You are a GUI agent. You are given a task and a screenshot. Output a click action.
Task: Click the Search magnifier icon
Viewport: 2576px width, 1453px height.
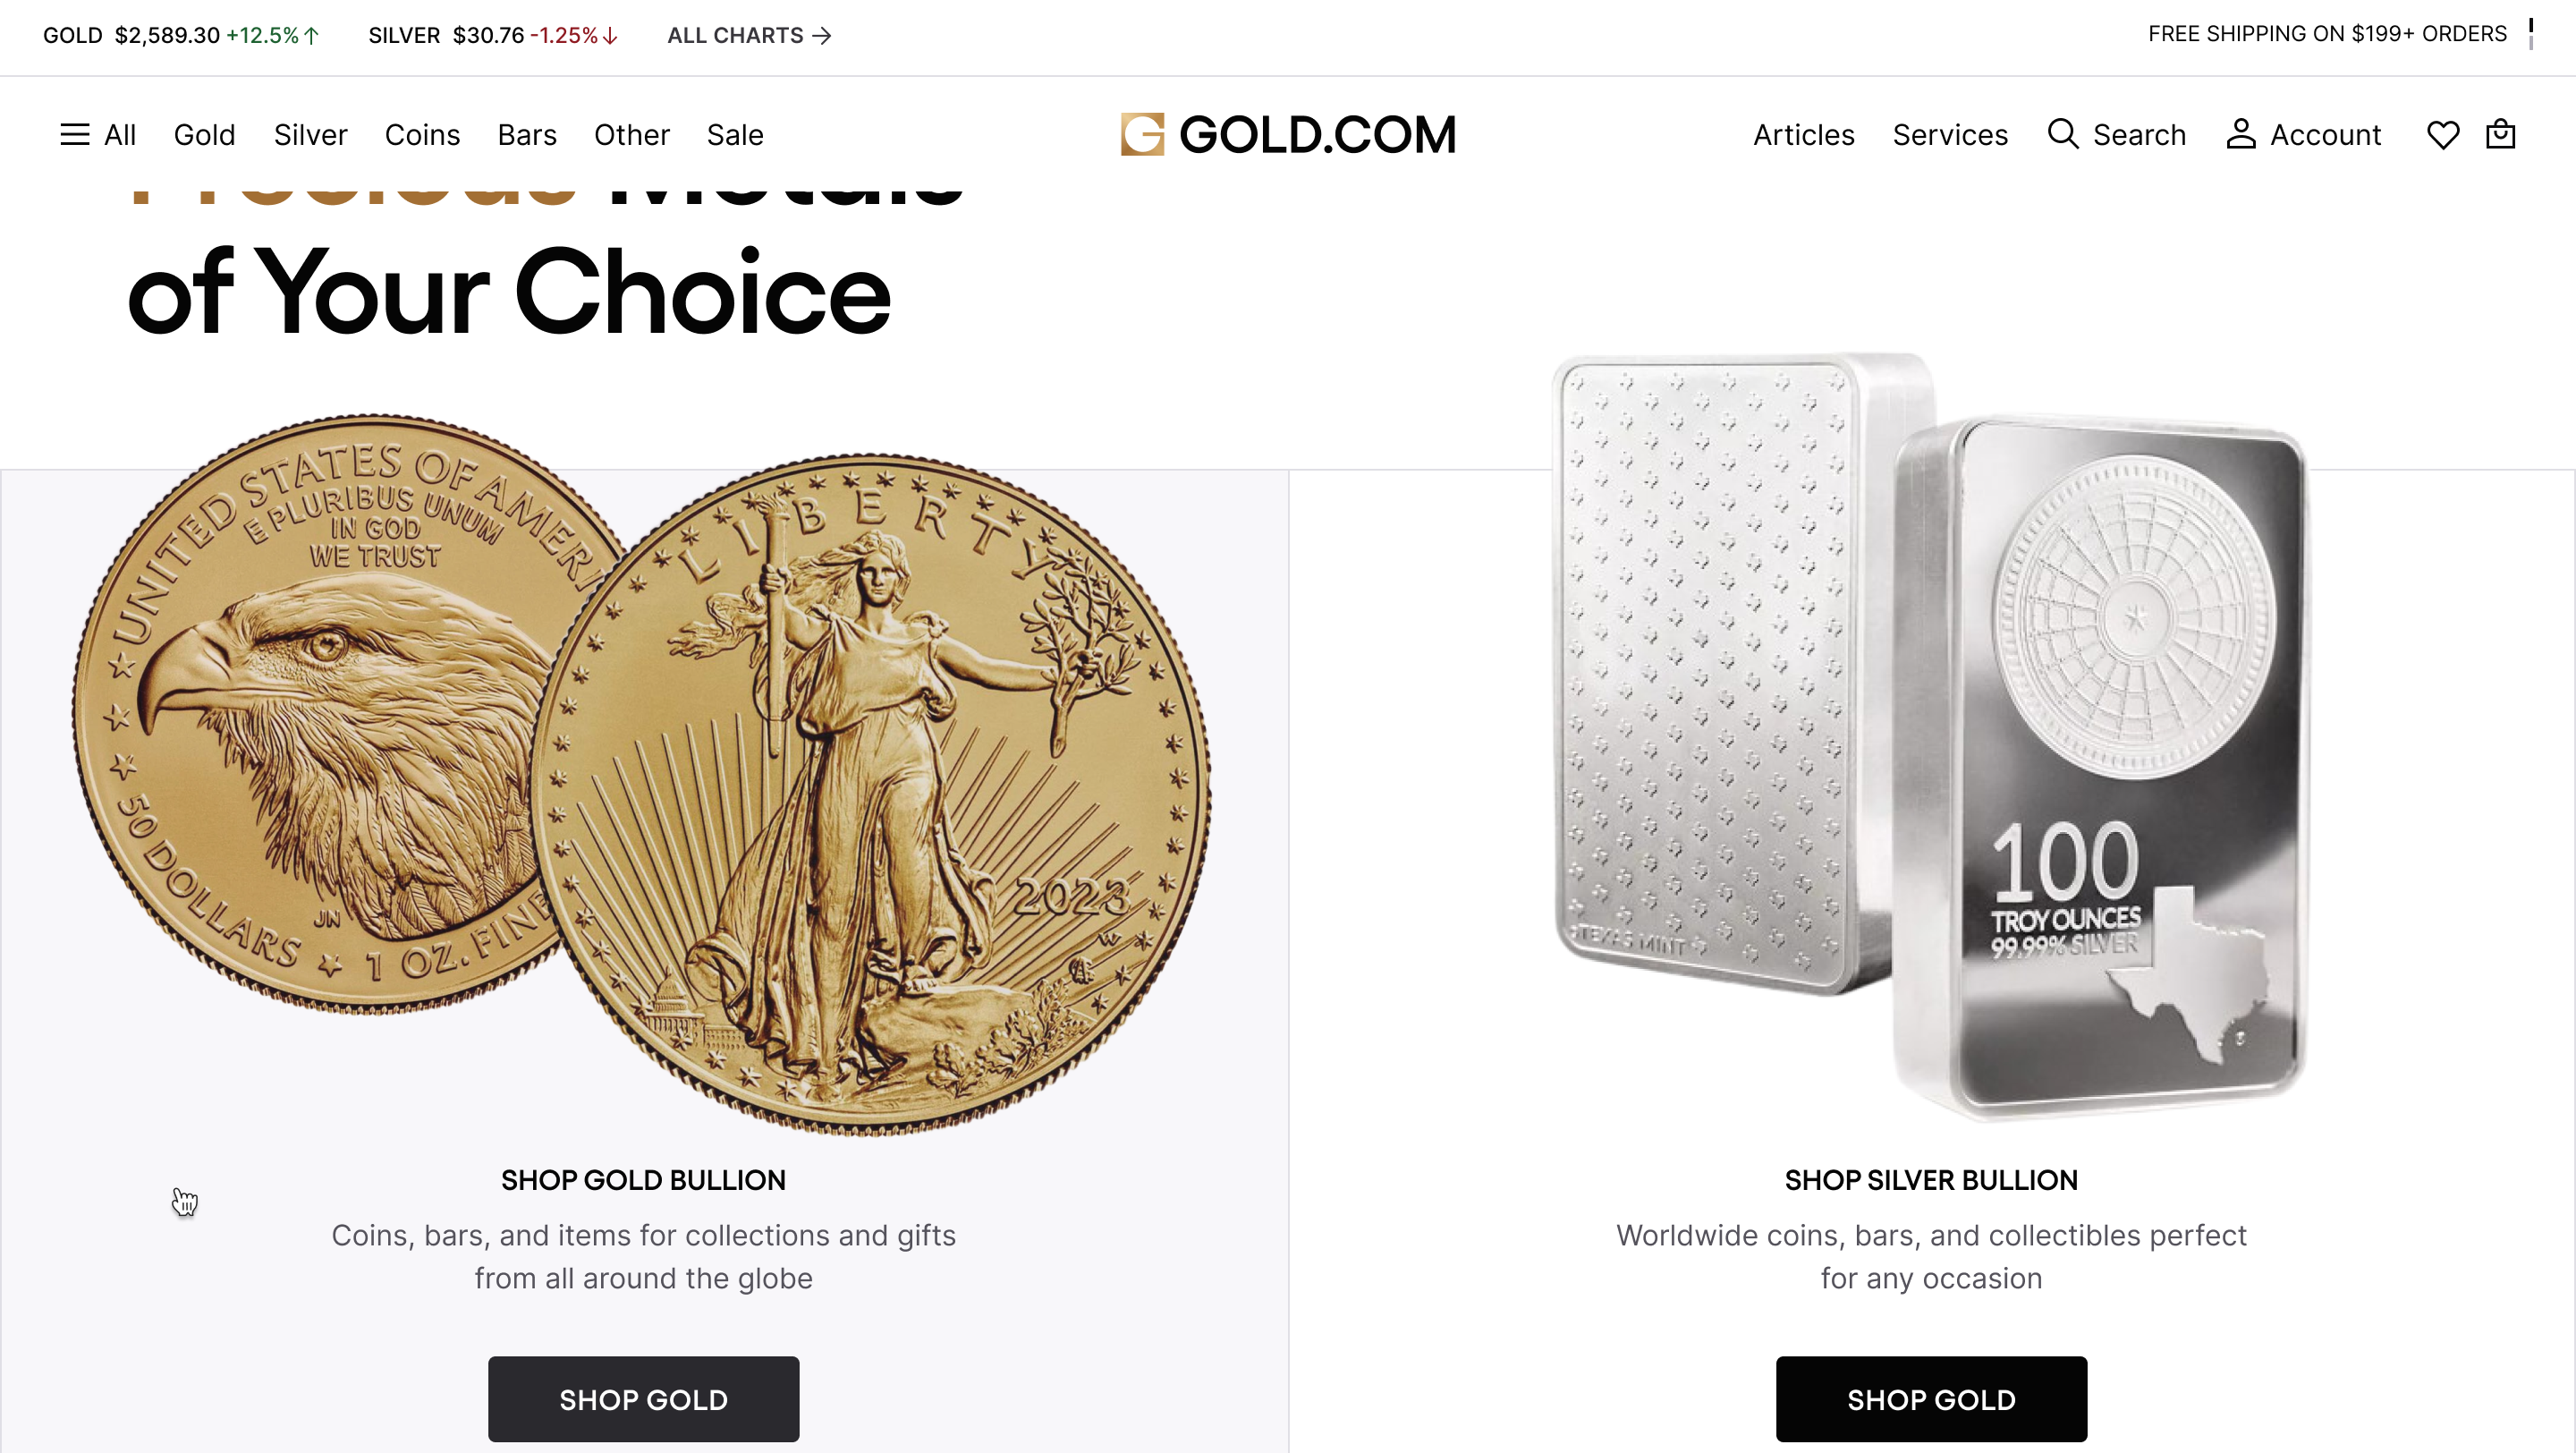(2062, 134)
